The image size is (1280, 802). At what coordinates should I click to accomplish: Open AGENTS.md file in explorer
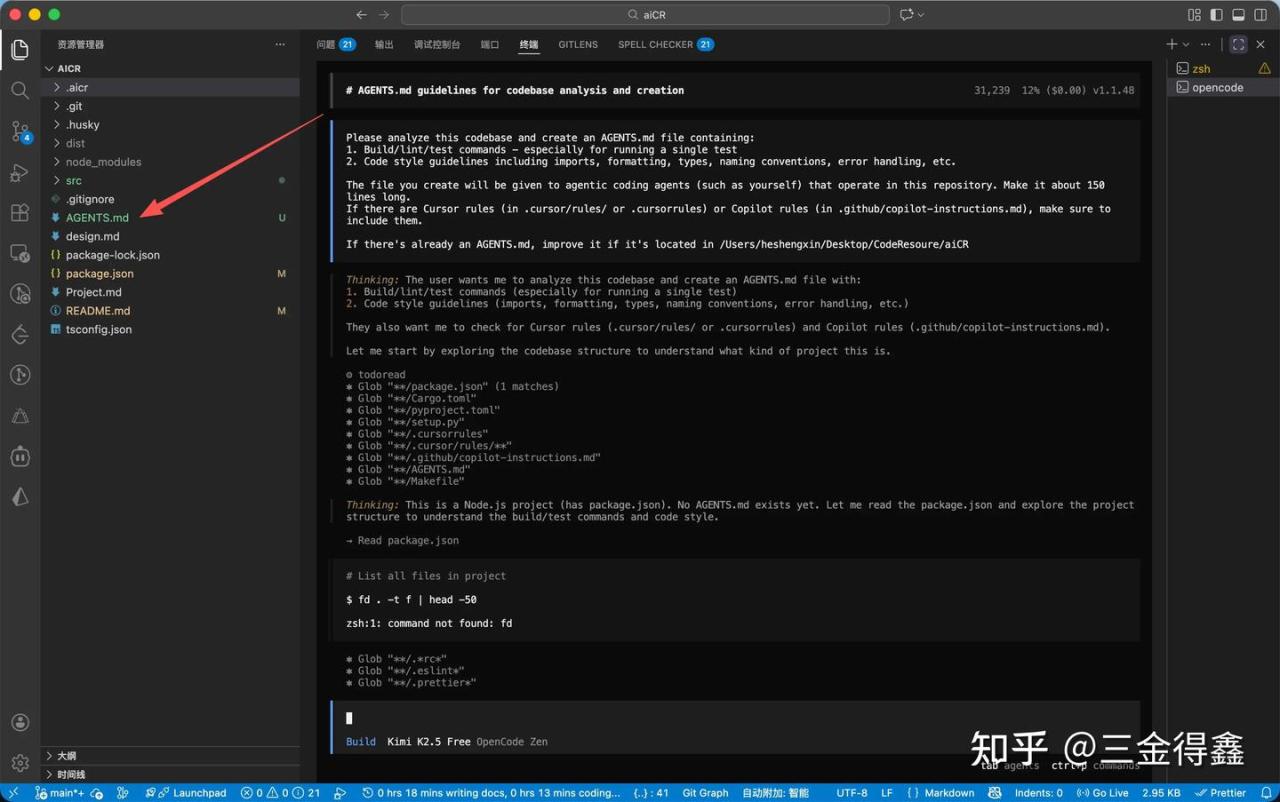(x=97, y=218)
